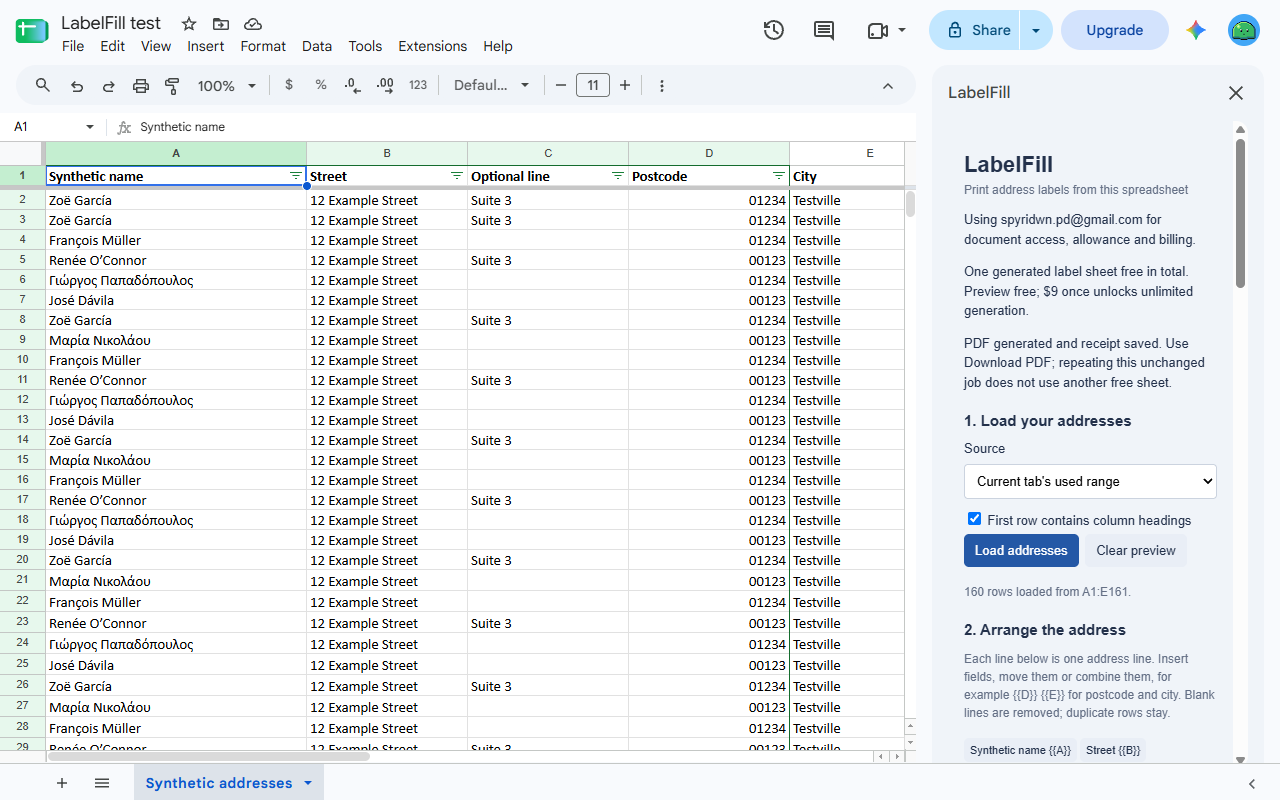This screenshot has width=1280, height=800.
Task: Format as currency
Action: 289,85
